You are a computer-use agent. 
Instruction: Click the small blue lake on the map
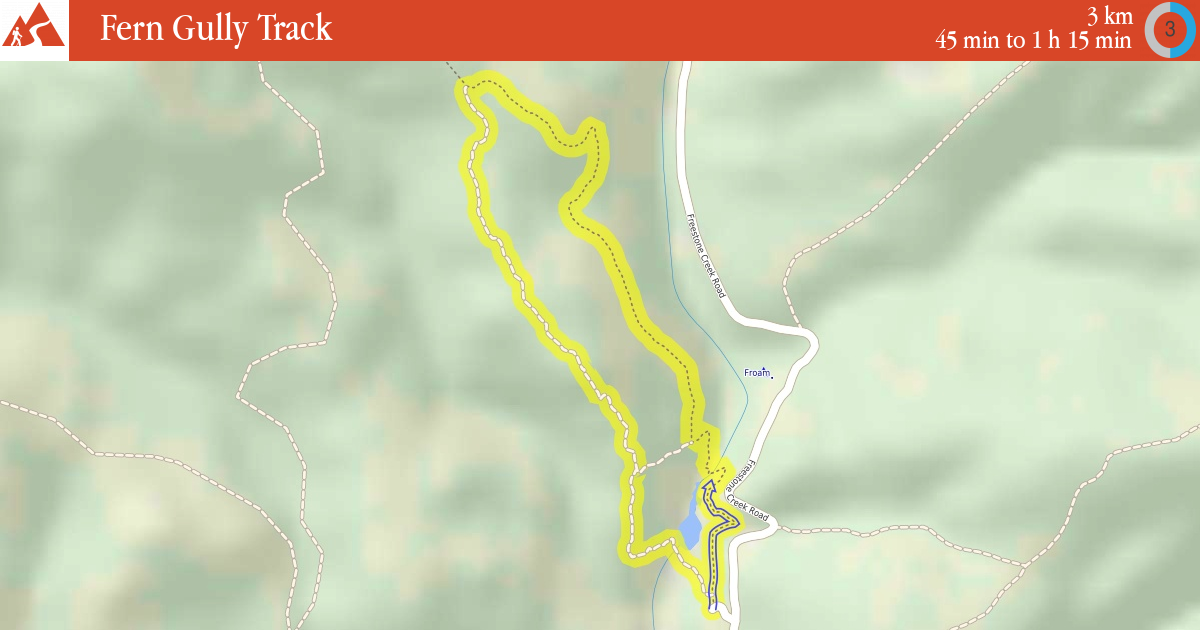690,526
